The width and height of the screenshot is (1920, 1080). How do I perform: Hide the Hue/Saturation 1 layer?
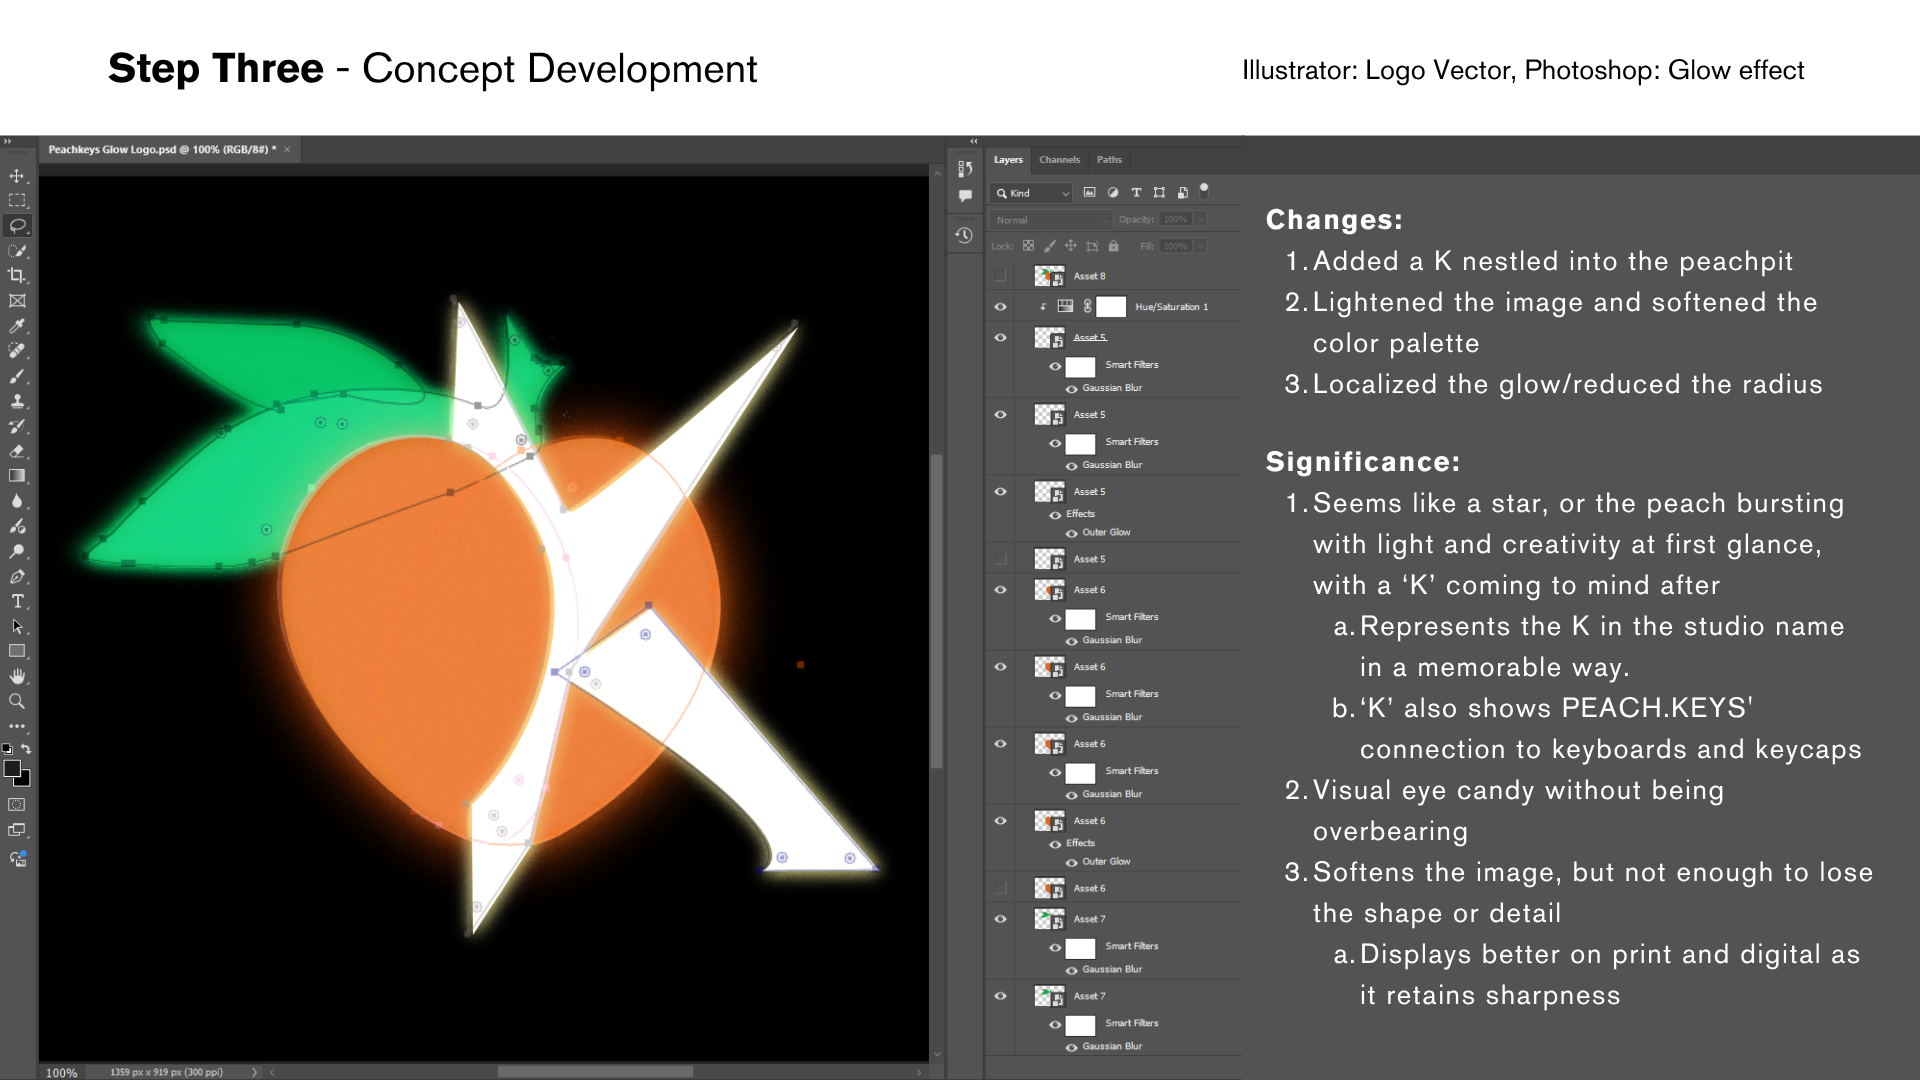tap(1000, 307)
